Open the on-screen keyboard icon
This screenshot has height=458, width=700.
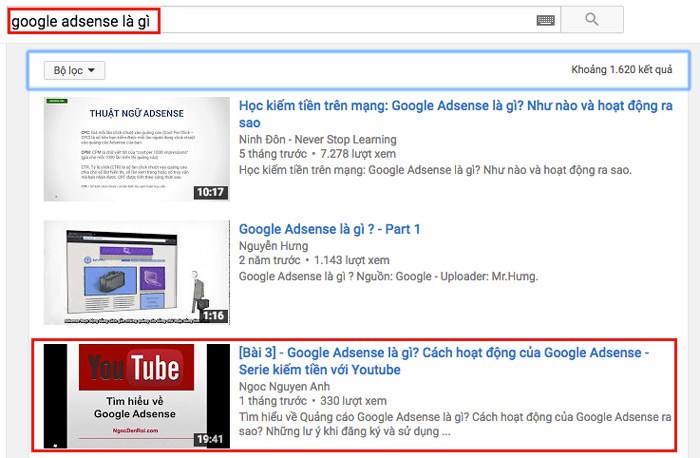click(545, 20)
